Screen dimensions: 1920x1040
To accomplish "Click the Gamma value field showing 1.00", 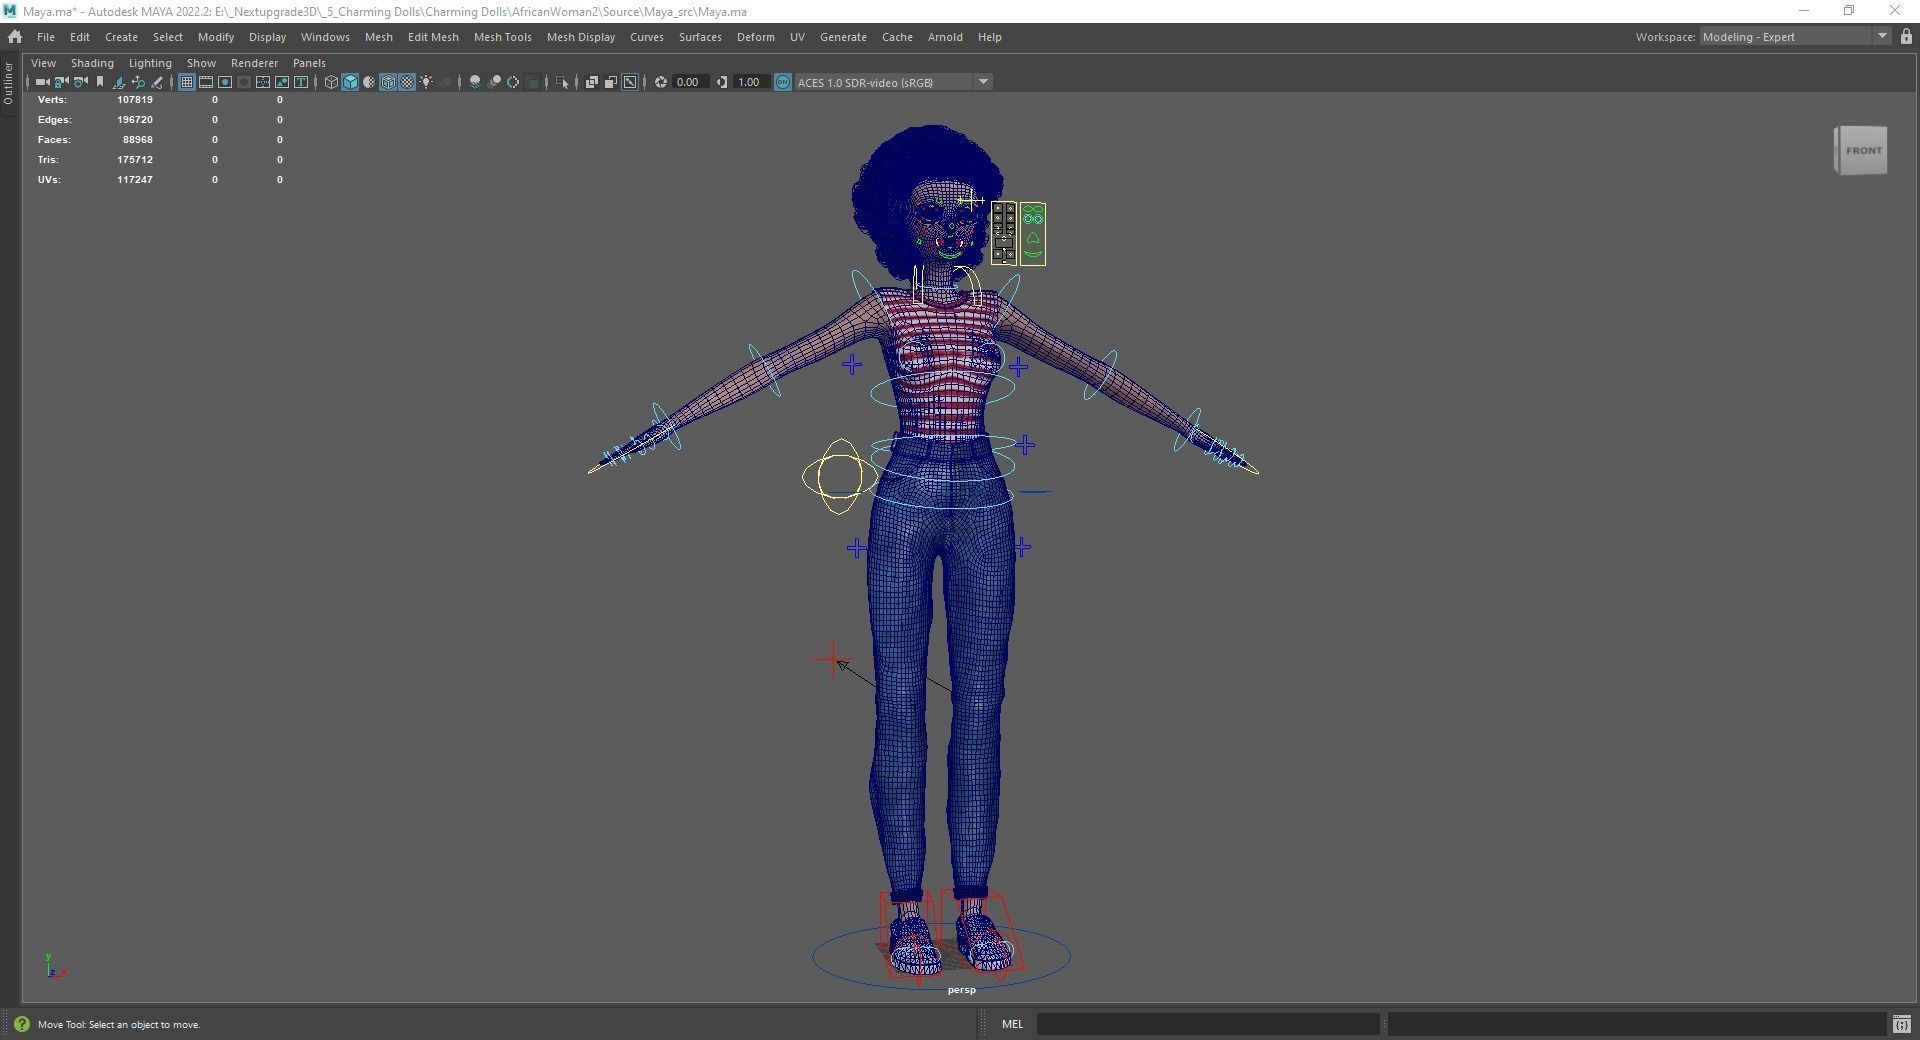I will [x=751, y=82].
